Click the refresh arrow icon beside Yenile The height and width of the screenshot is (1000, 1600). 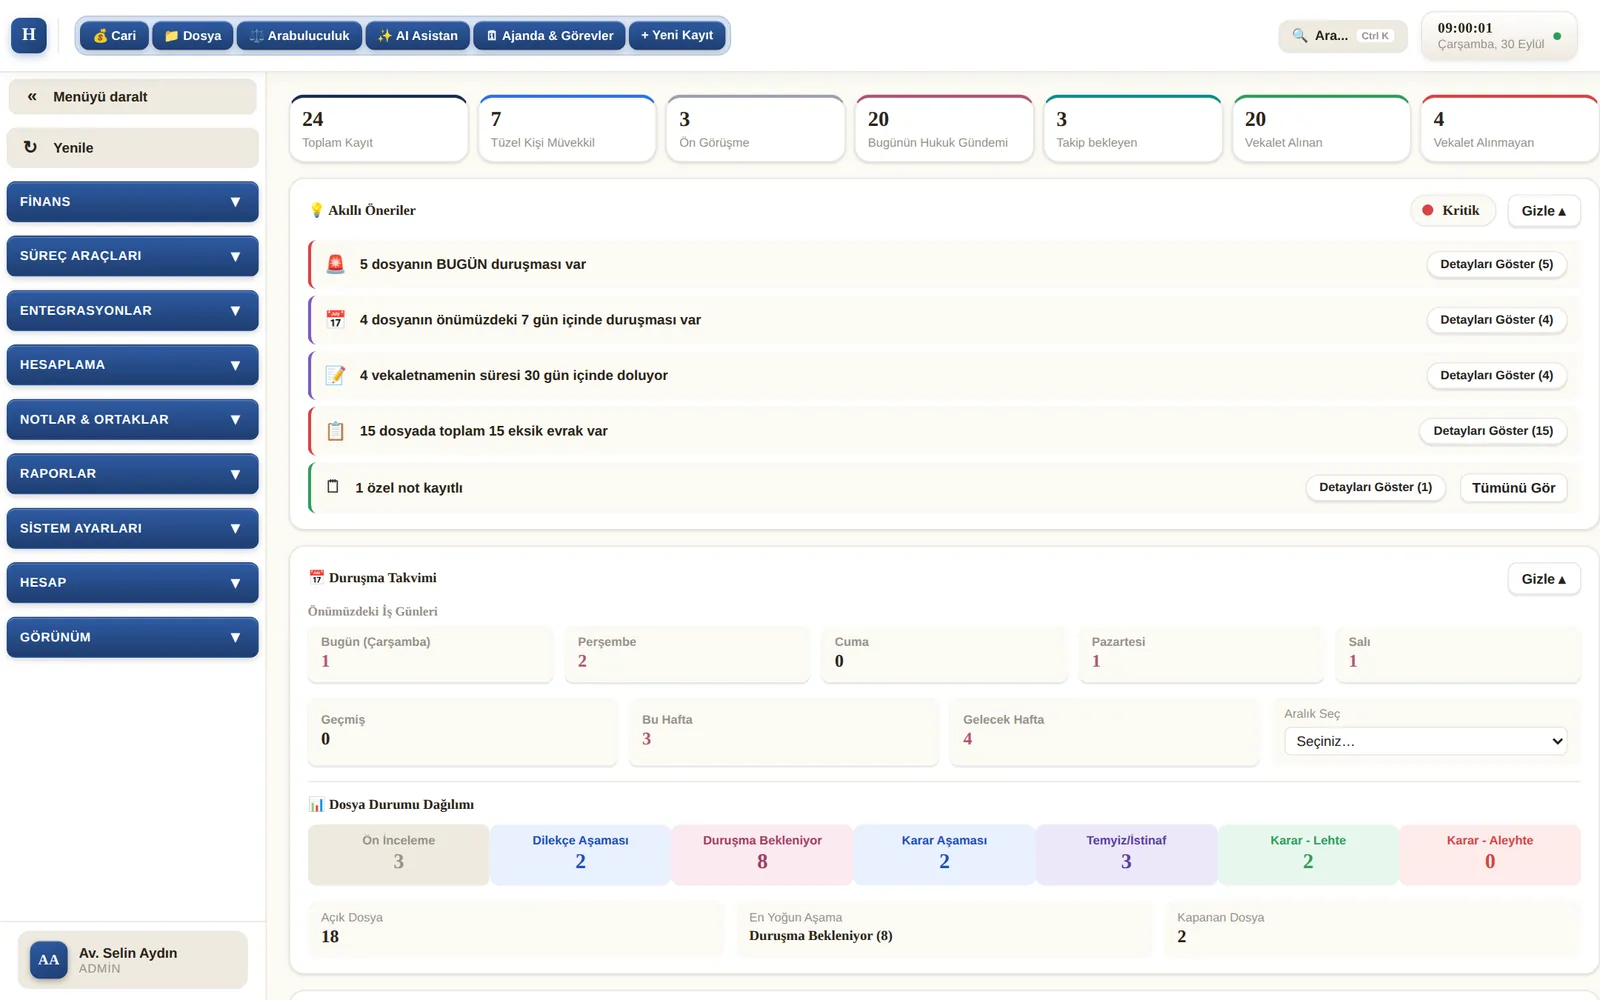(30, 147)
